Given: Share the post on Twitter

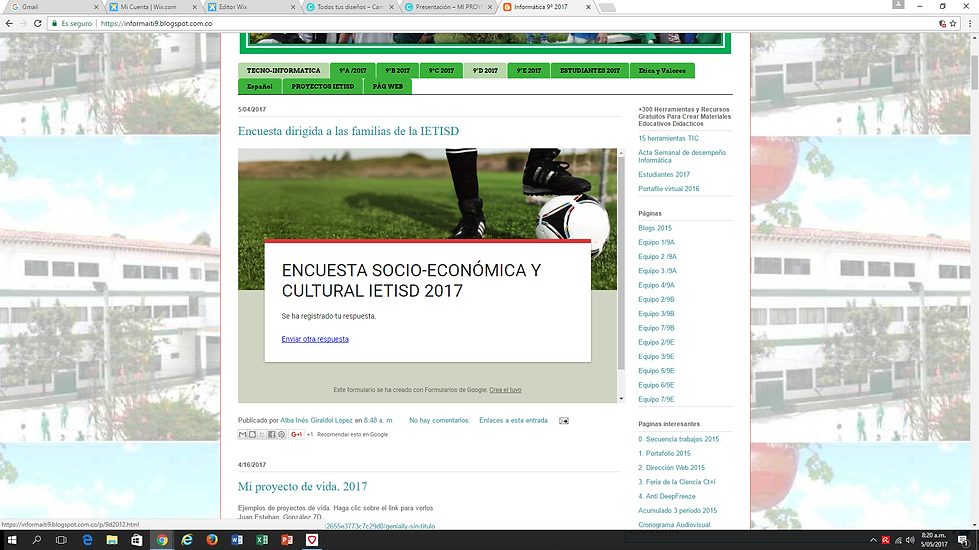Looking at the screenshot, I should [262, 435].
